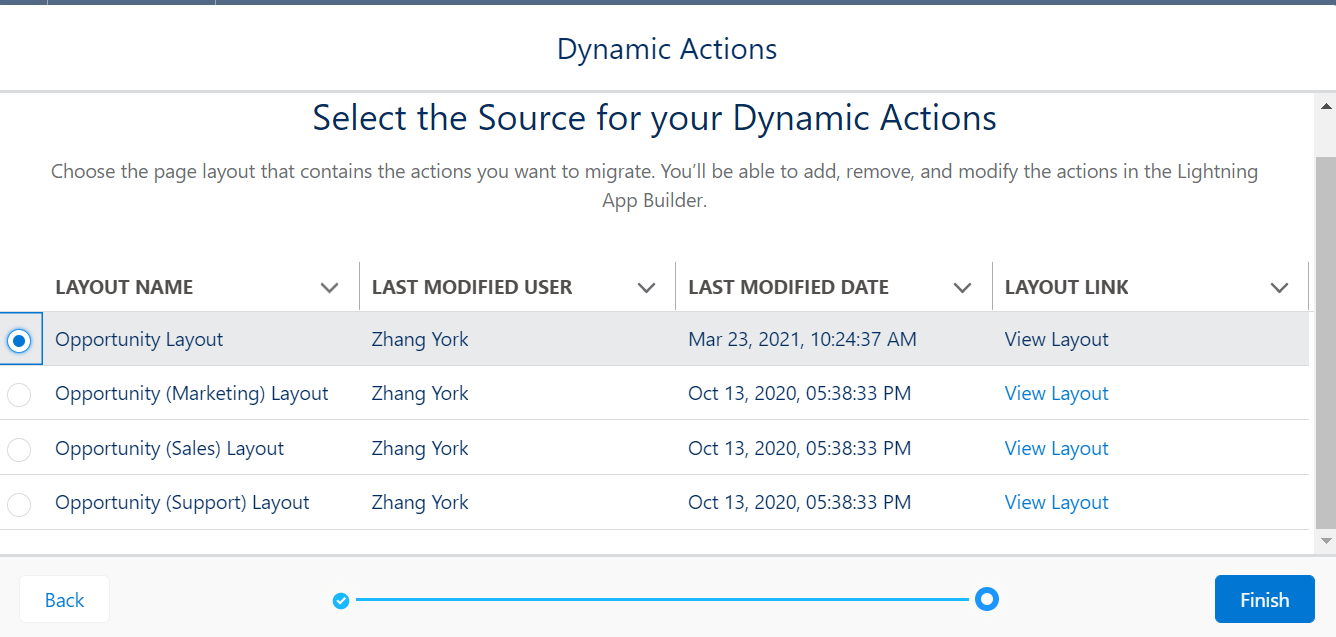
Task: Open the Layout Name column dropdown chevron
Action: (329, 288)
